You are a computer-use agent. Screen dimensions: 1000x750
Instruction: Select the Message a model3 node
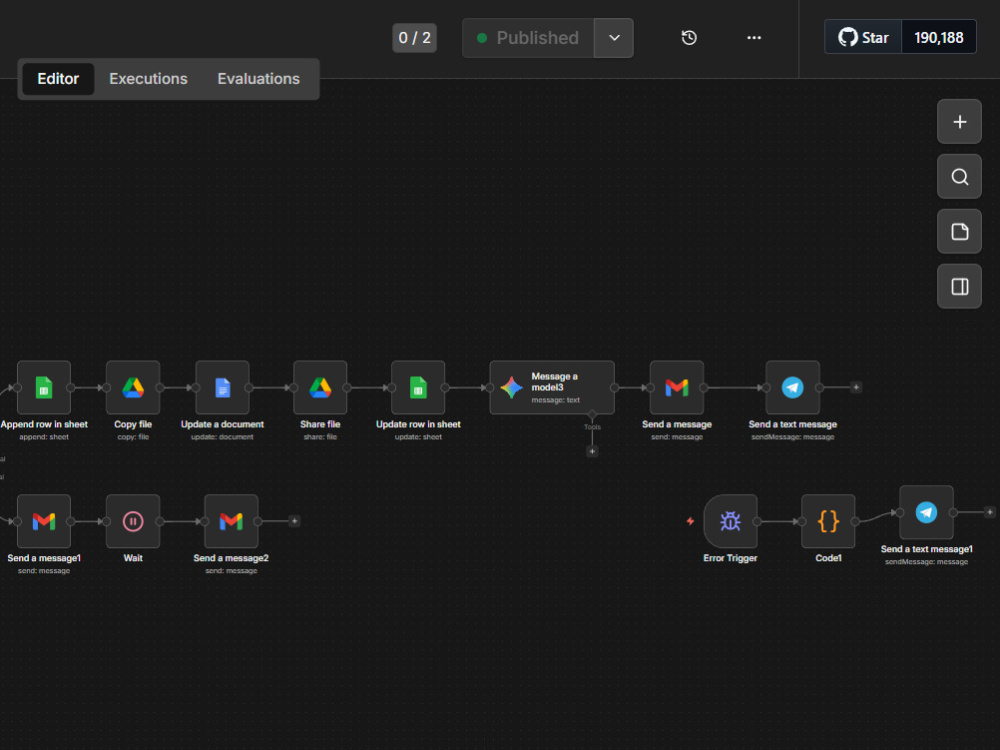tap(552, 387)
